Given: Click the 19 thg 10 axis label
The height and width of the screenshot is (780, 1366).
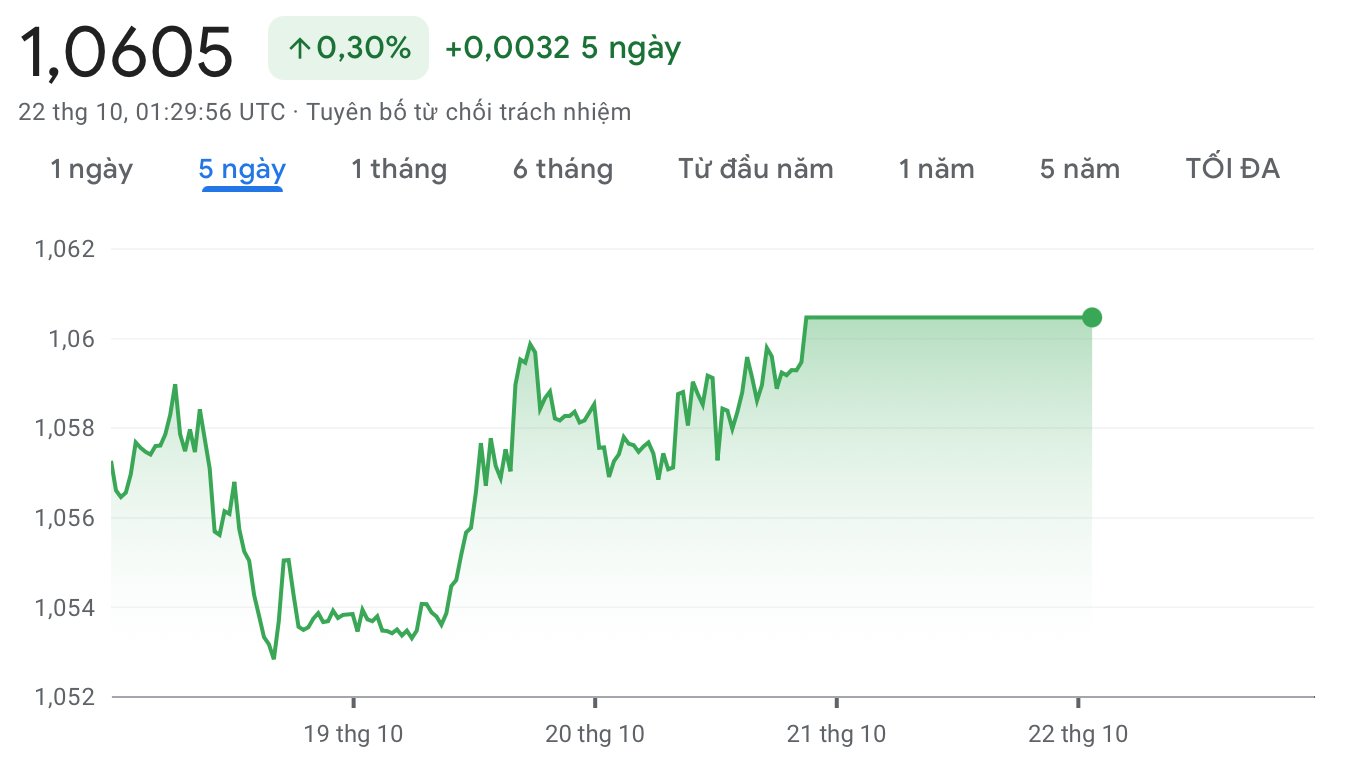Looking at the screenshot, I should coord(353,735).
